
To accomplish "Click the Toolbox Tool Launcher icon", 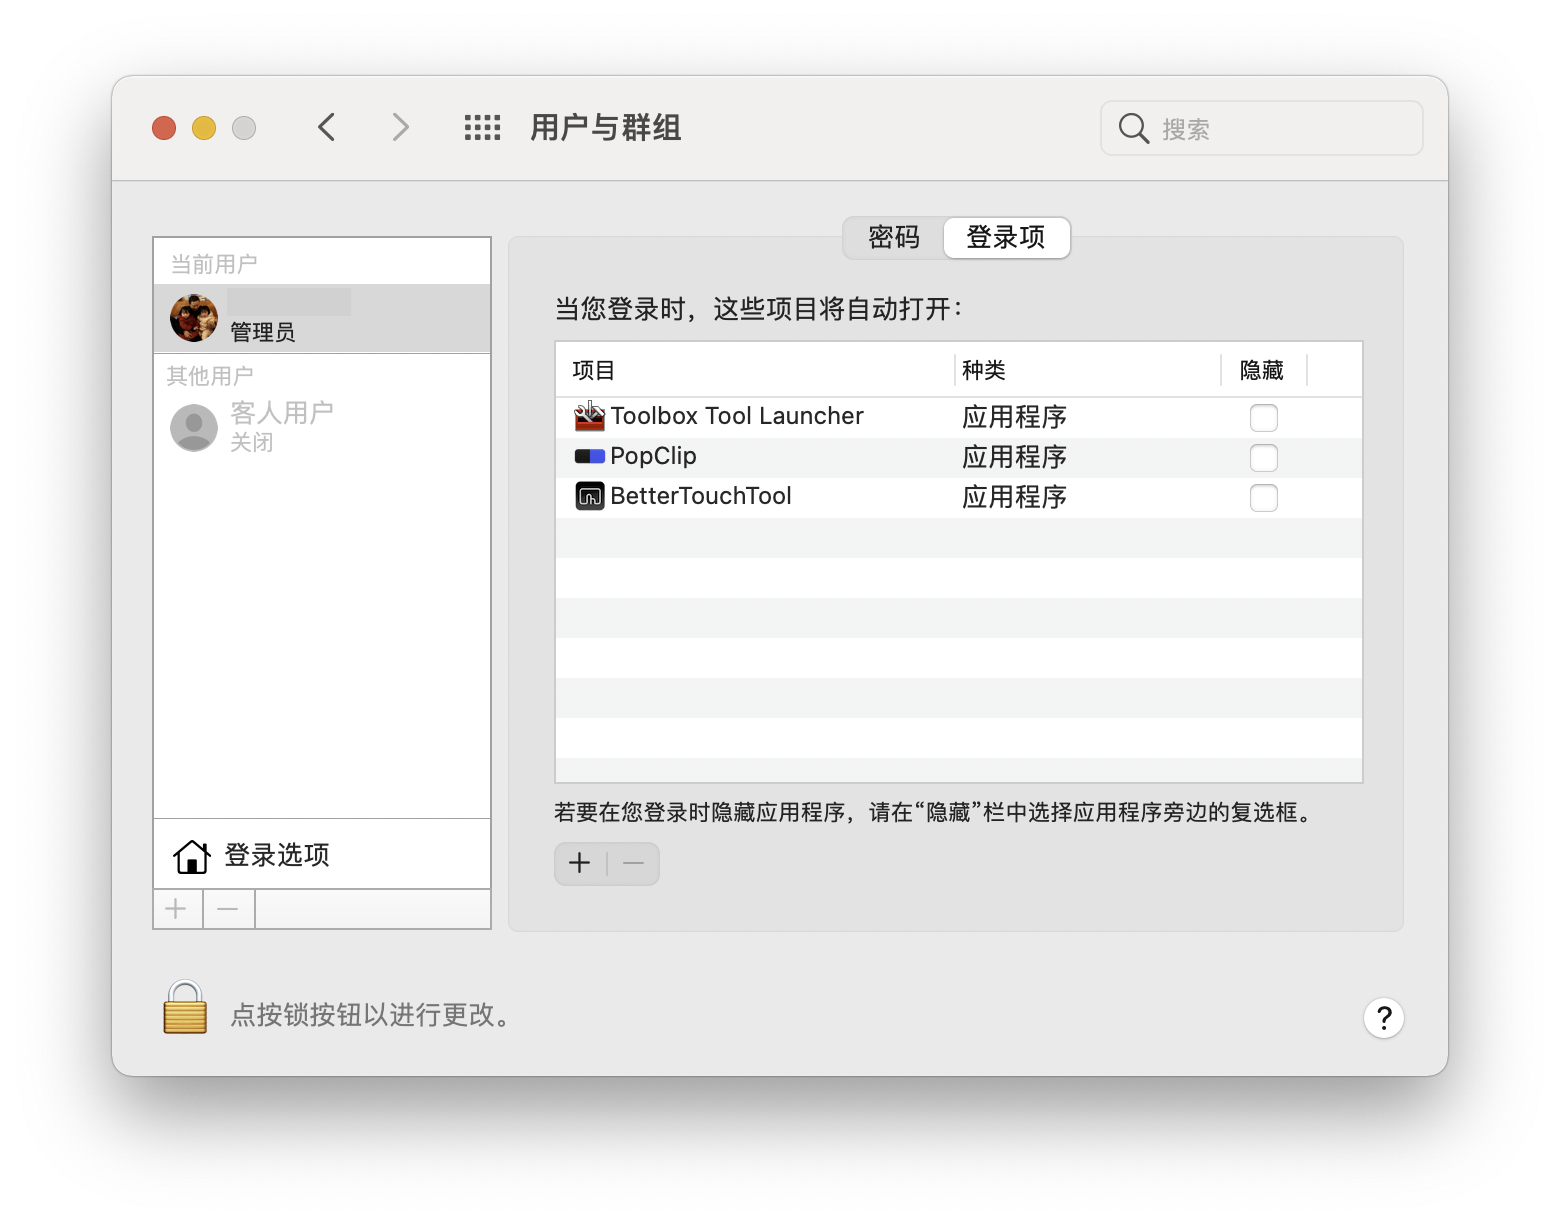I will [x=589, y=416].
